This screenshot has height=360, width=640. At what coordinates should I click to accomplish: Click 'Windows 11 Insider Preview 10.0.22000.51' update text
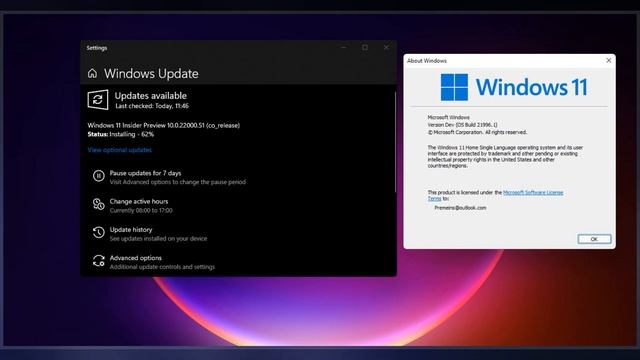tap(164, 125)
